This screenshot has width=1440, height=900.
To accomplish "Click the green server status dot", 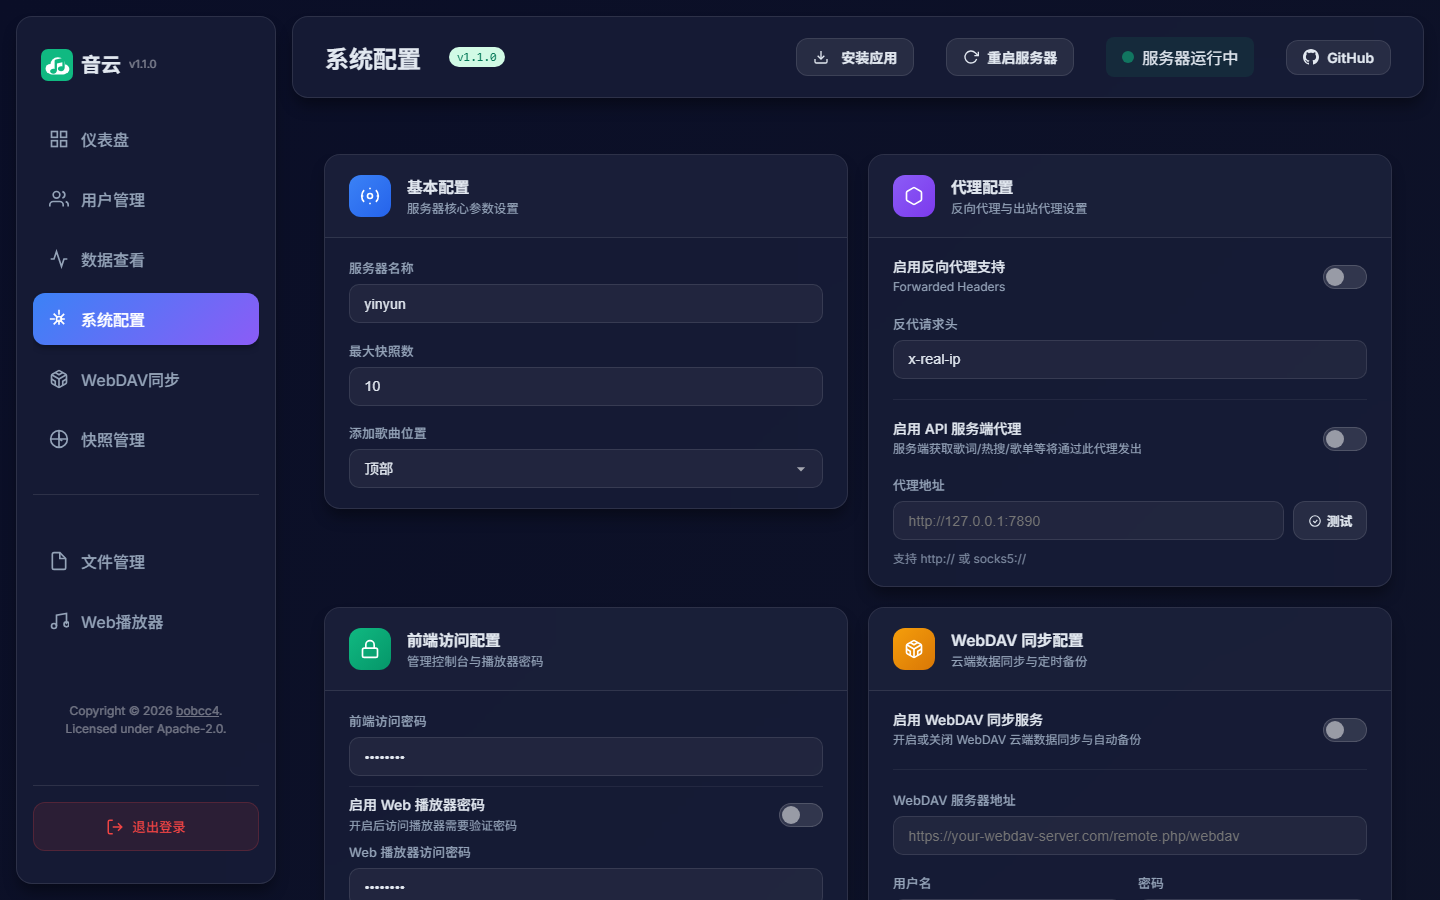I will (x=1128, y=57).
